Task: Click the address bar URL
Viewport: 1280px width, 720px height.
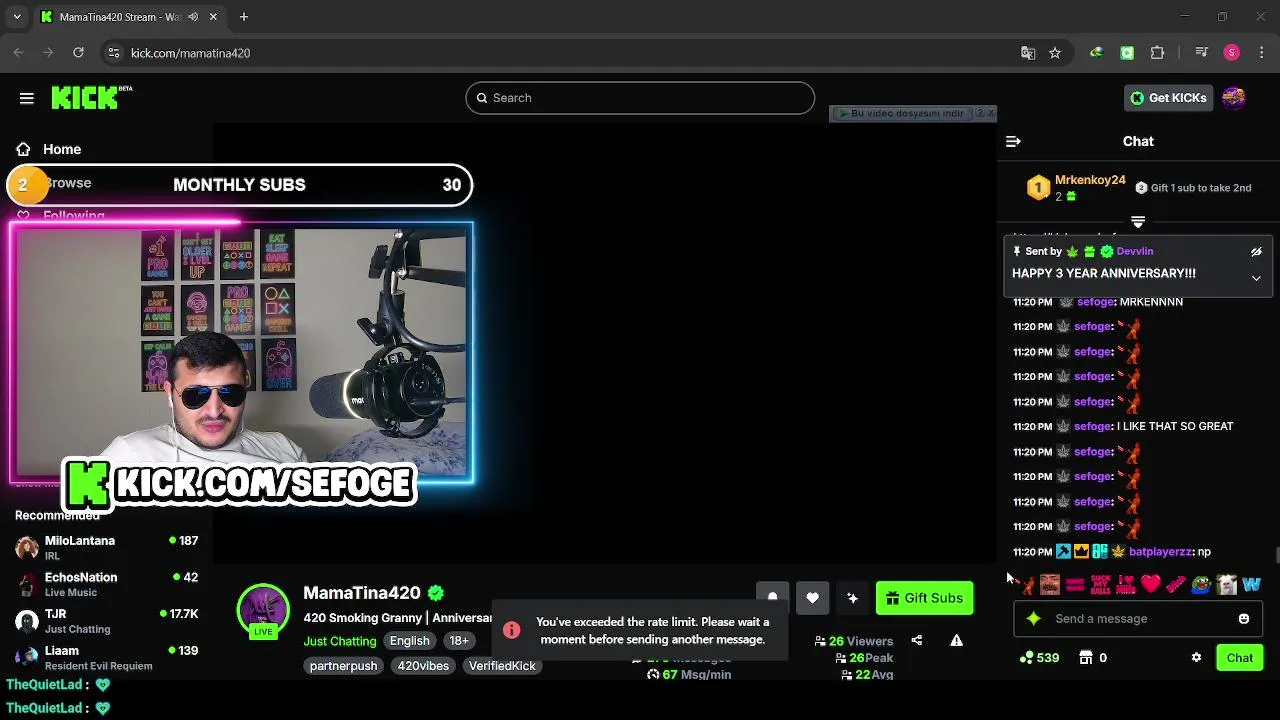Action: tap(190, 53)
